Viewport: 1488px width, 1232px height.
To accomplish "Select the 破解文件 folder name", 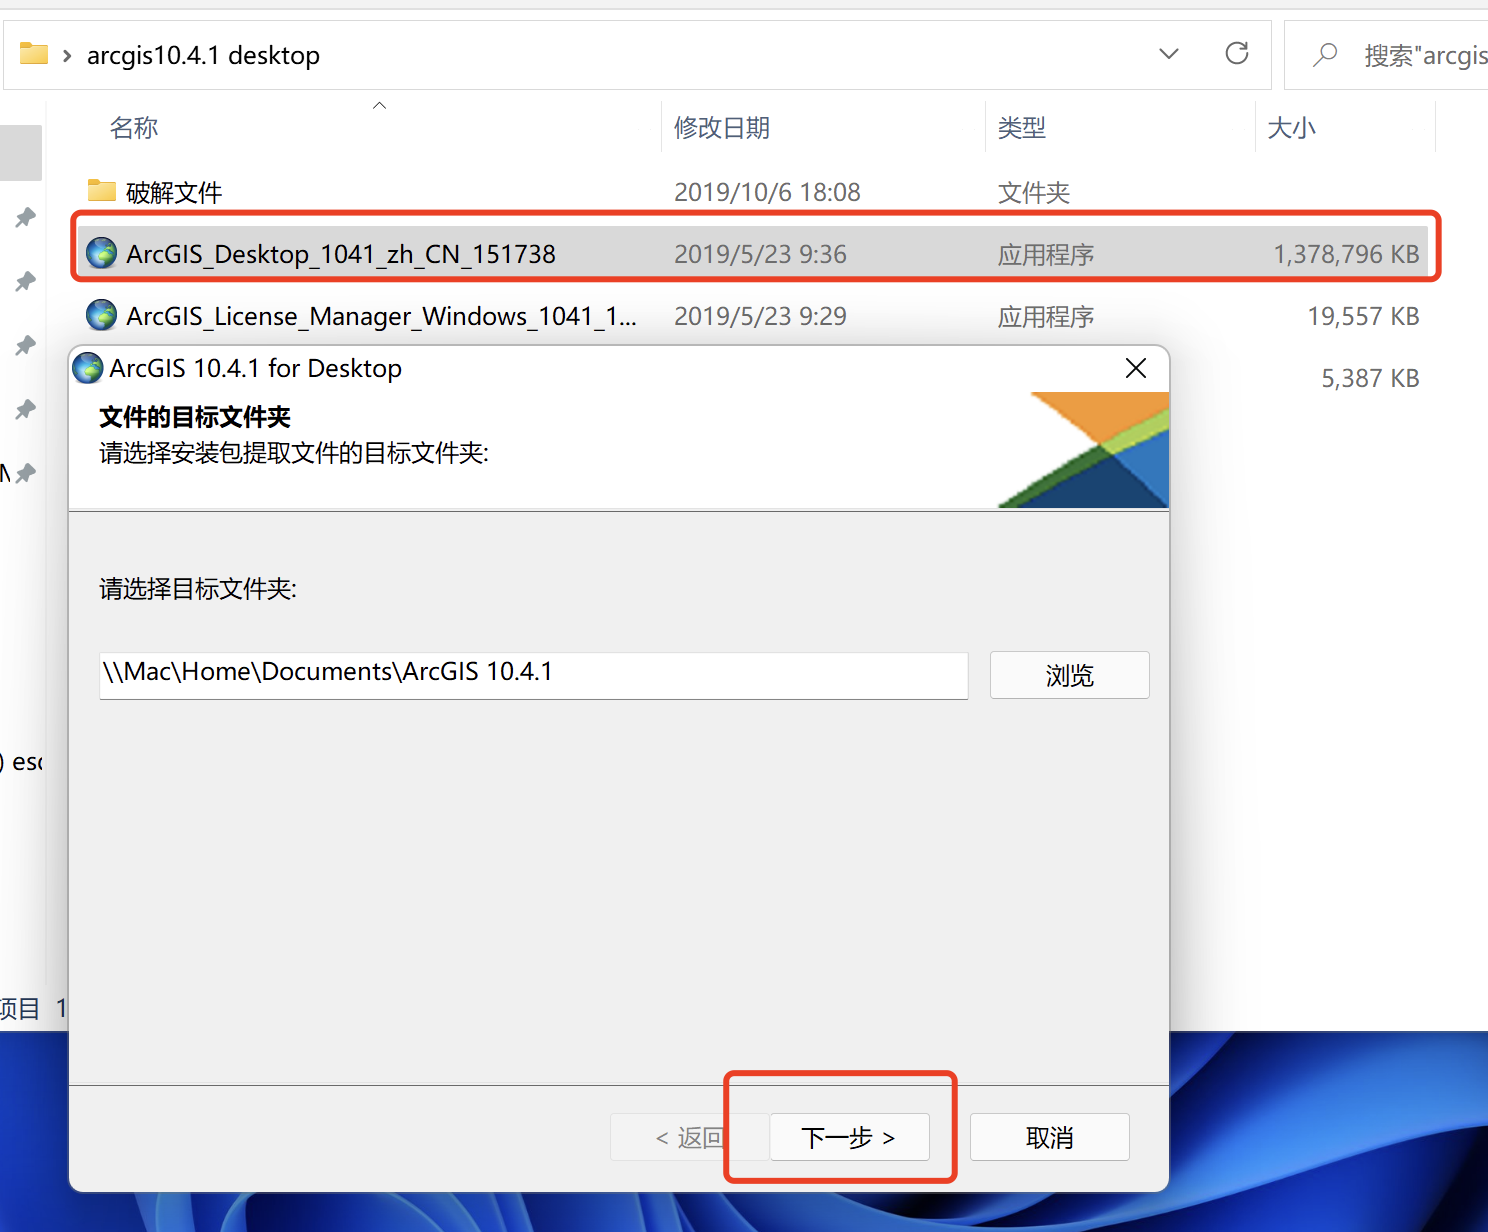I will 174,192.
